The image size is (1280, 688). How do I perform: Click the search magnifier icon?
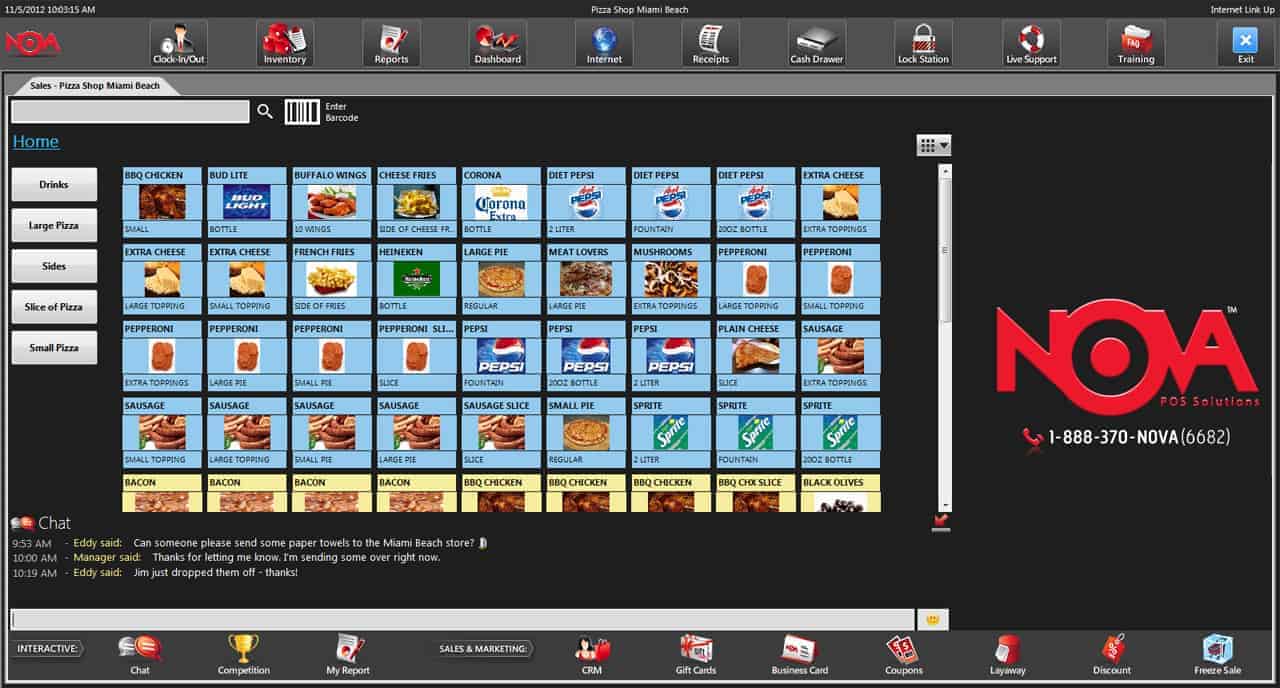[x=265, y=111]
